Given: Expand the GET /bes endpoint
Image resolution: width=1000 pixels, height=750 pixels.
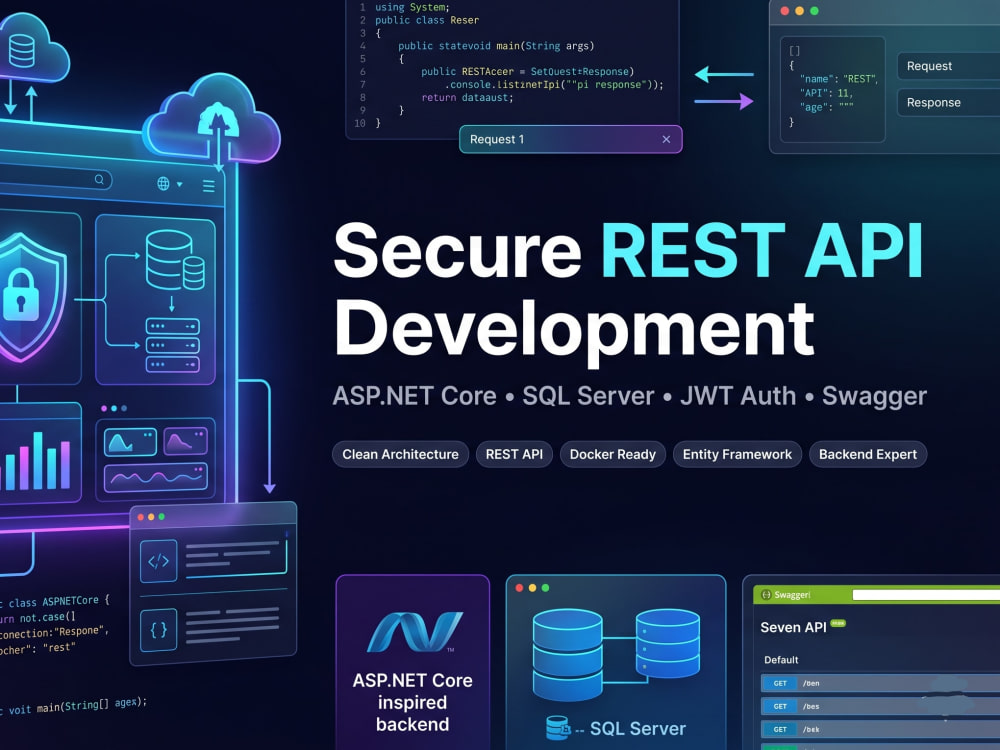Looking at the screenshot, I should (x=880, y=706).
